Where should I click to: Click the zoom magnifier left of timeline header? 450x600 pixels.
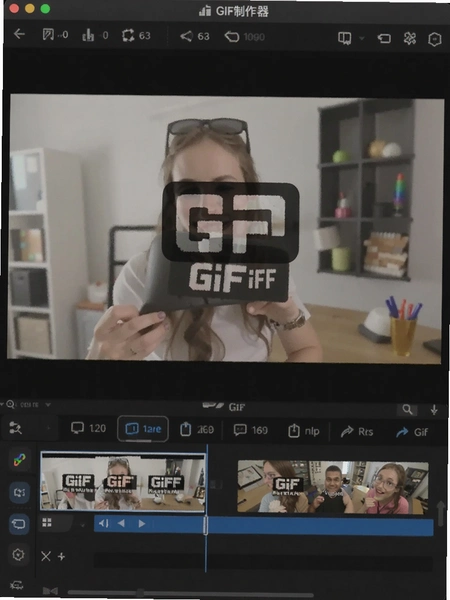(10, 404)
